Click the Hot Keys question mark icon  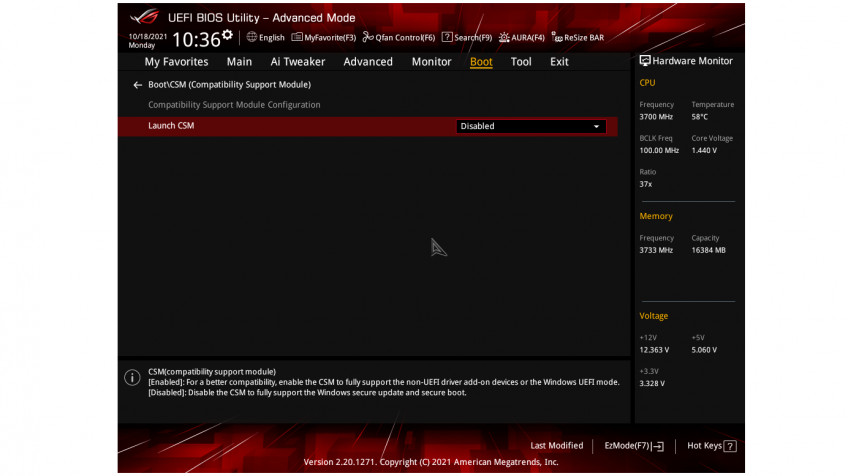[x=730, y=446]
